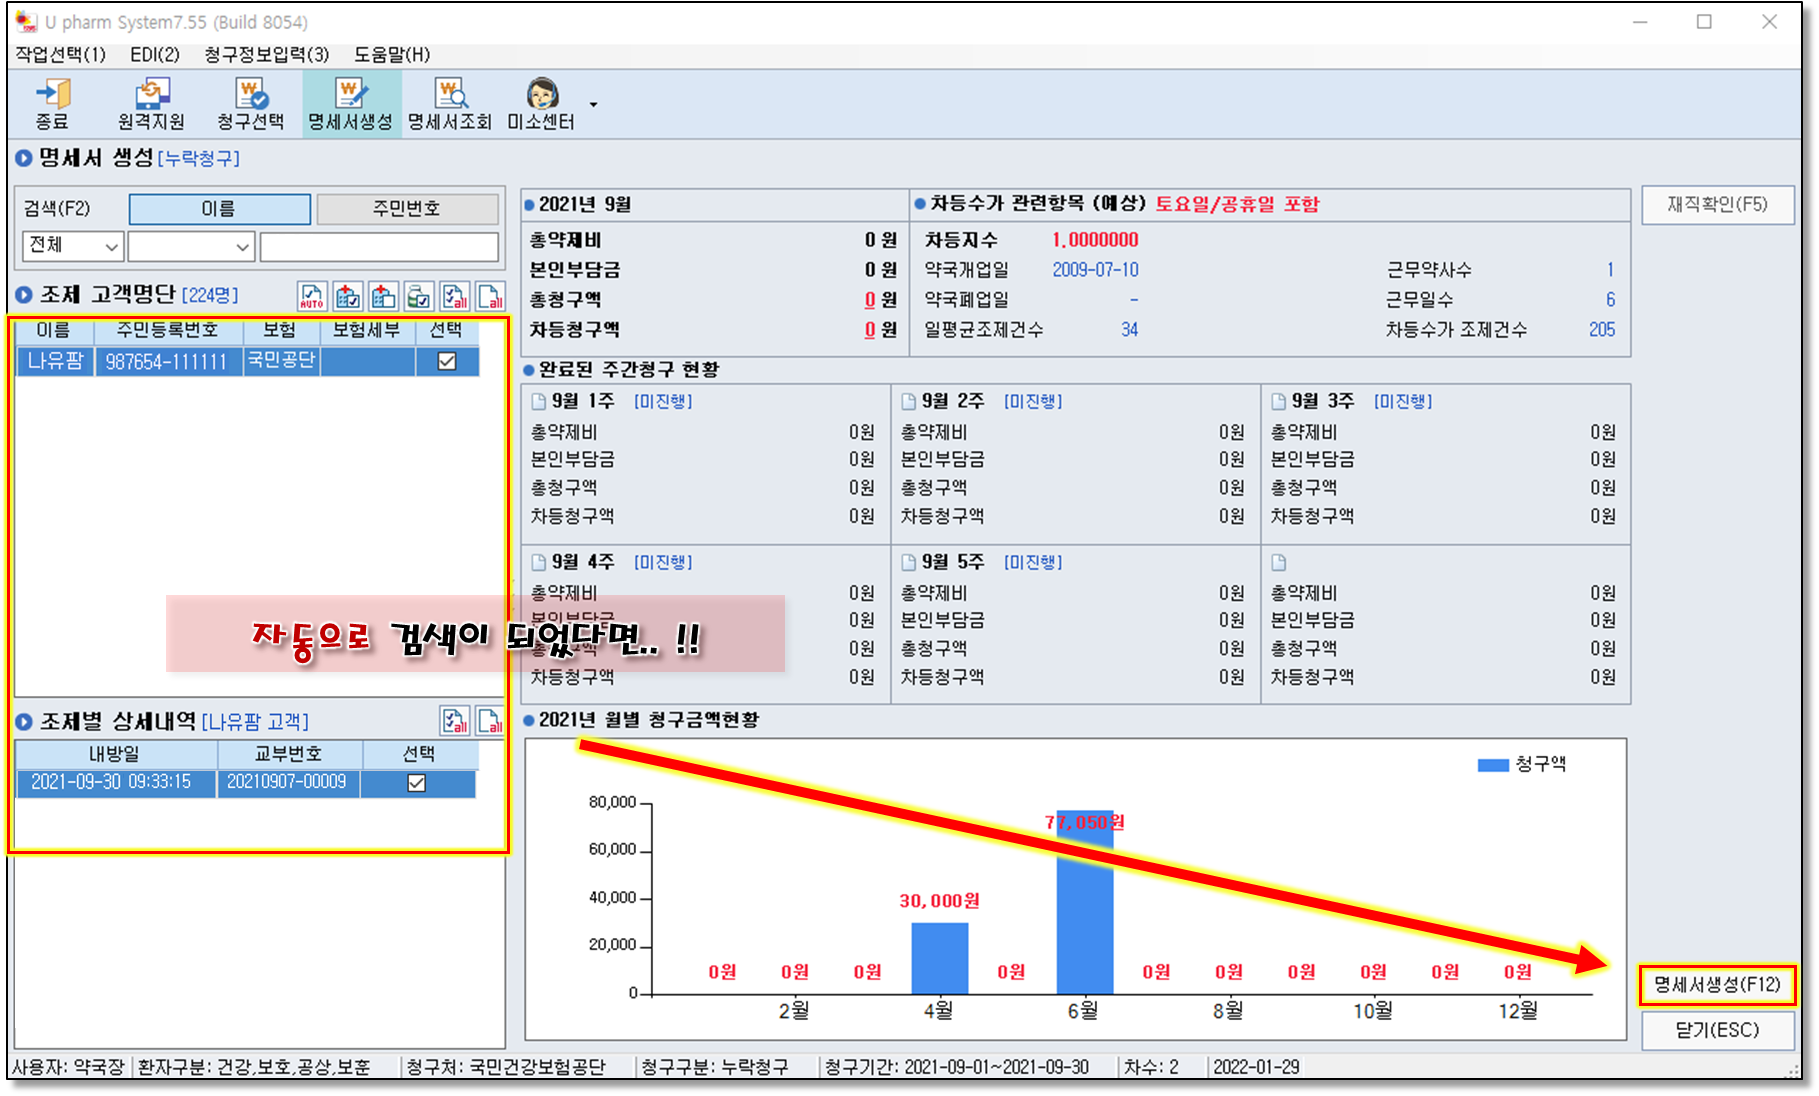Screen dimensions: 1819x1096
Task: Click the 명세서생성(F12) button
Action: click(x=1716, y=985)
